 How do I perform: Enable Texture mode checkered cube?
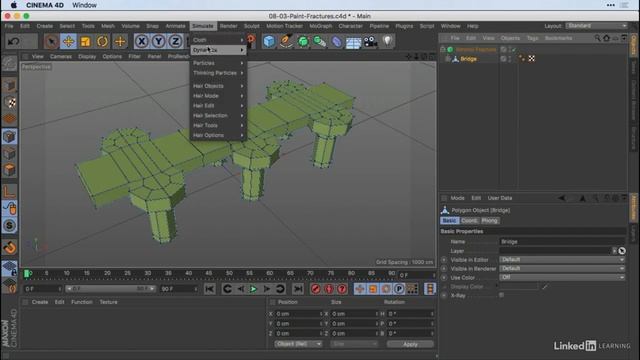pos(9,102)
